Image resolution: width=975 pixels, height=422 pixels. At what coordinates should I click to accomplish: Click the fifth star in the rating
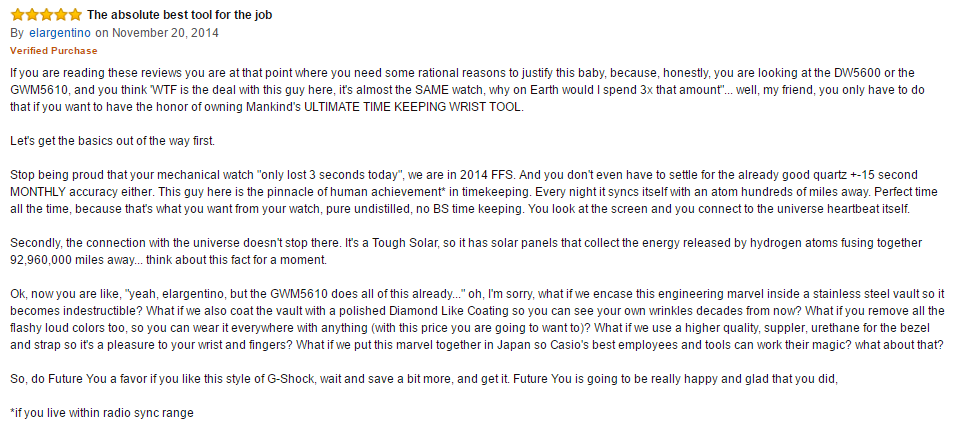[76, 15]
